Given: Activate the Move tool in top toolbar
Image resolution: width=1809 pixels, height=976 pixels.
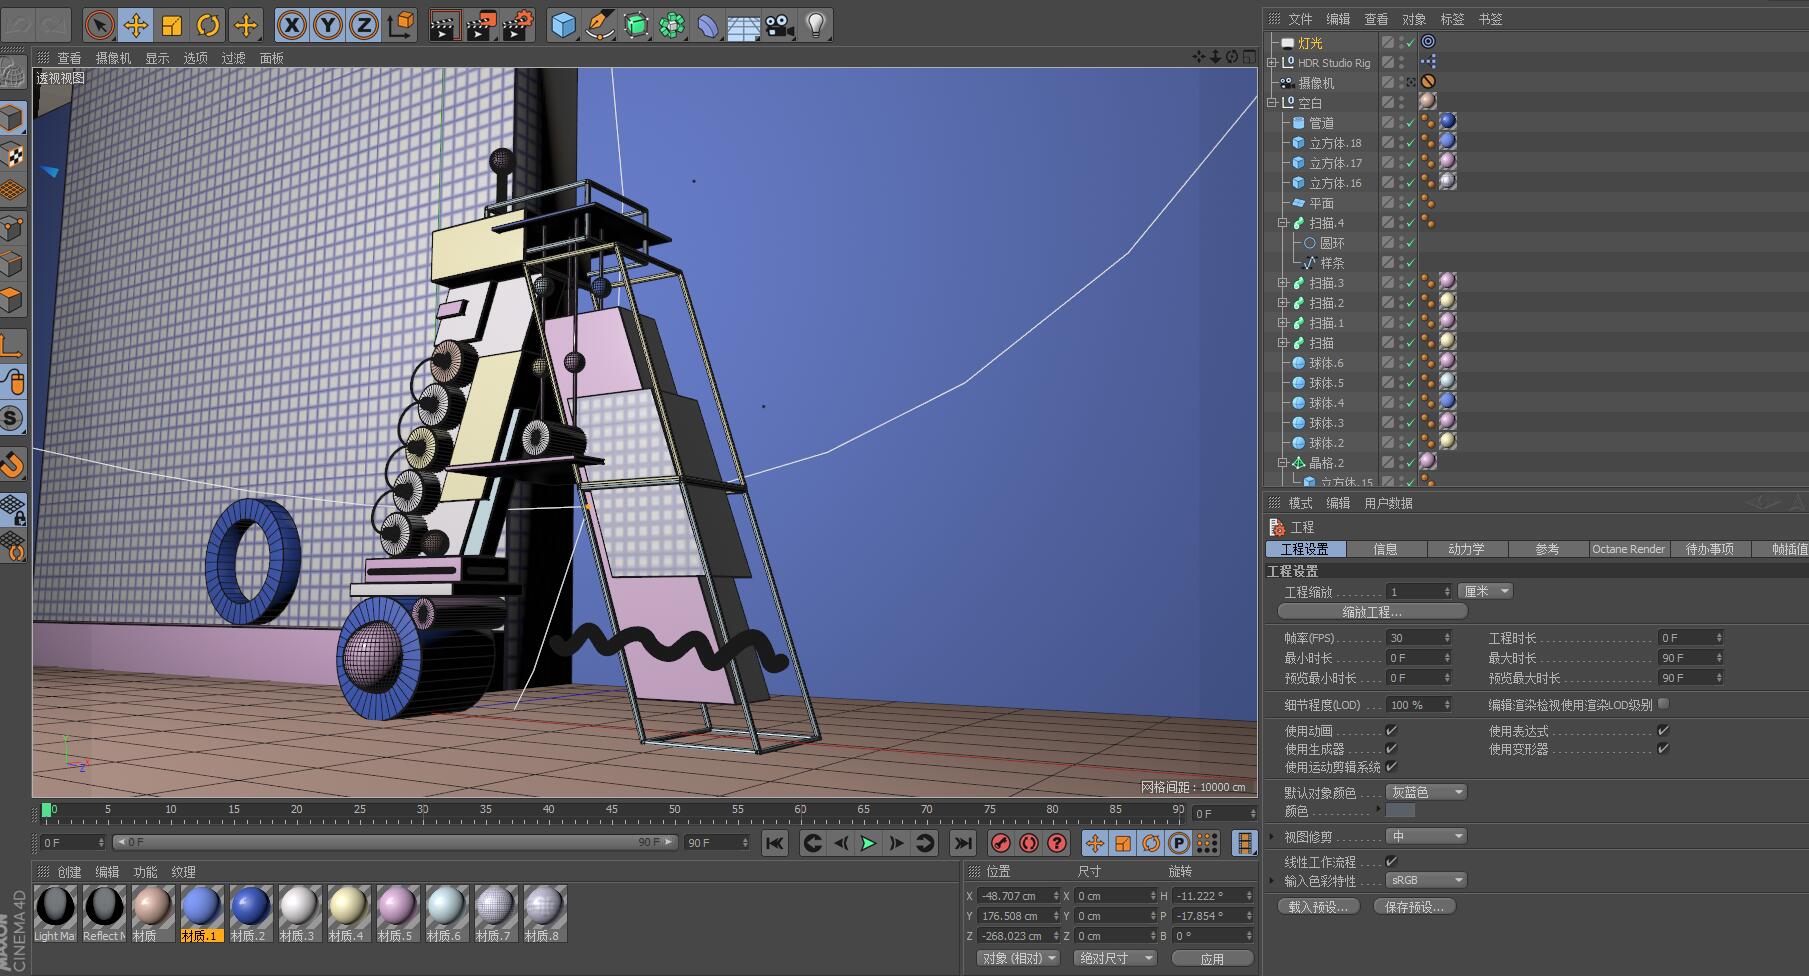Looking at the screenshot, I should point(136,25).
